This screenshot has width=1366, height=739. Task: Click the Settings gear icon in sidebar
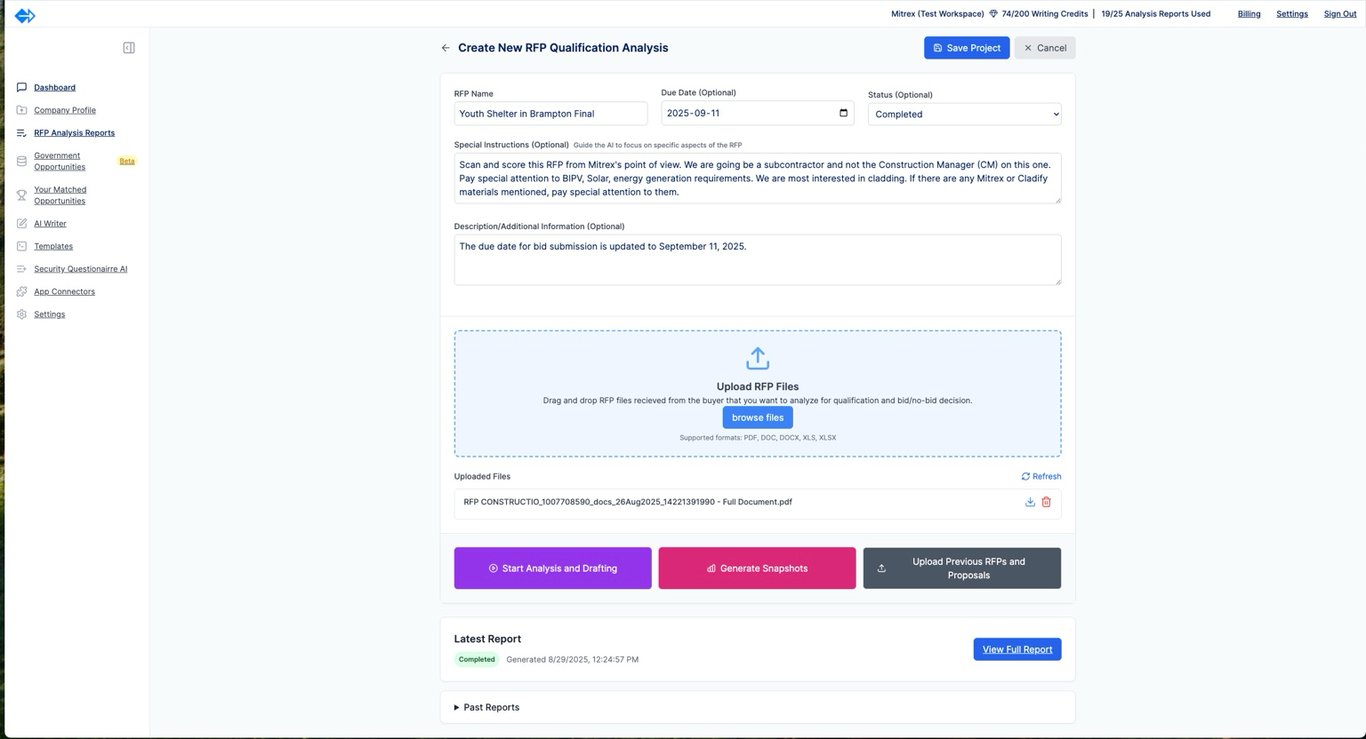pos(22,314)
